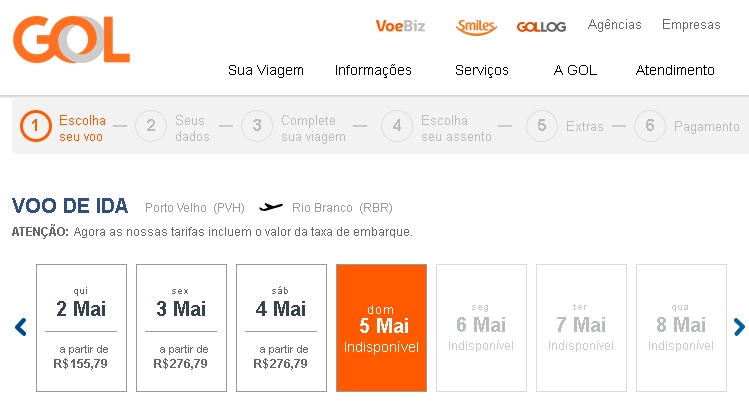The image size is (749, 407).
Task: Select the Friday 3 Mai fare
Action: pyautogui.click(x=181, y=327)
